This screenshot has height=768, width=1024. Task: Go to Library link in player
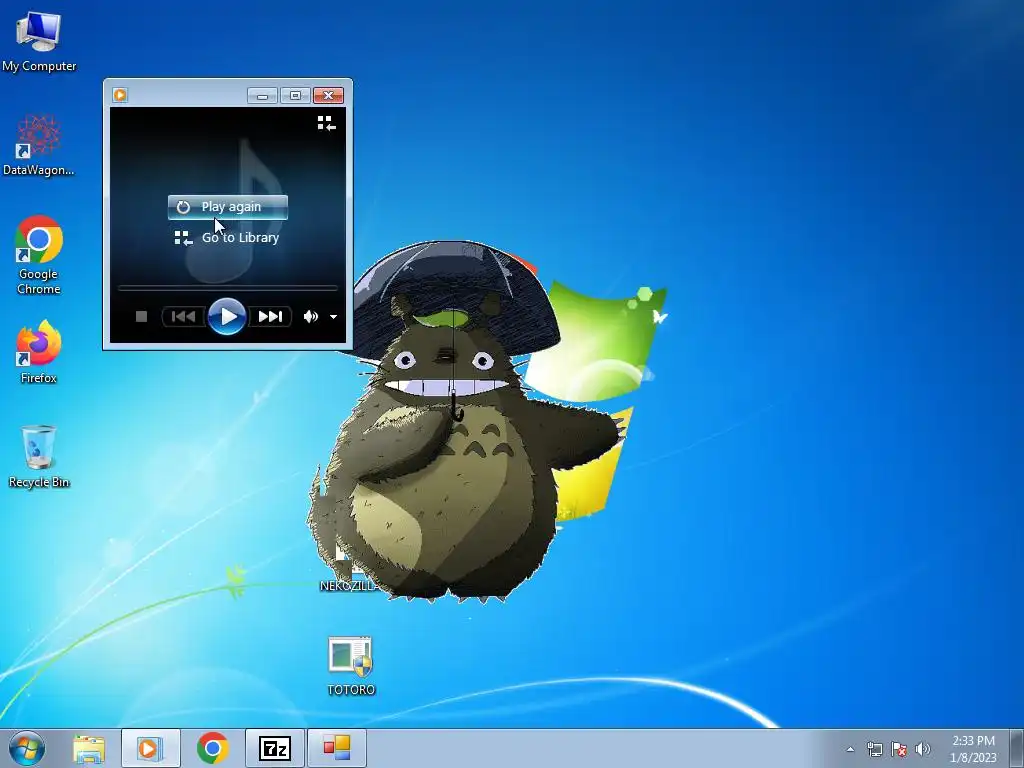(x=227, y=238)
